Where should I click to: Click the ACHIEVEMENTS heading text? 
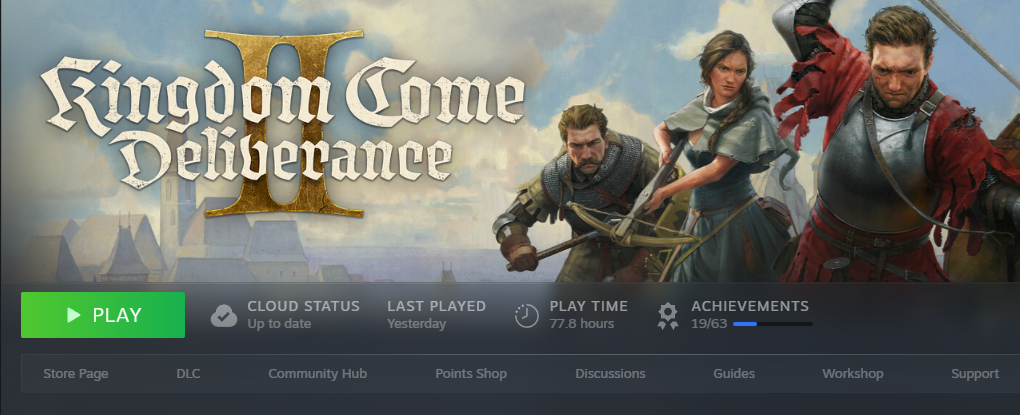pyautogui.click(x=750, y=306)
